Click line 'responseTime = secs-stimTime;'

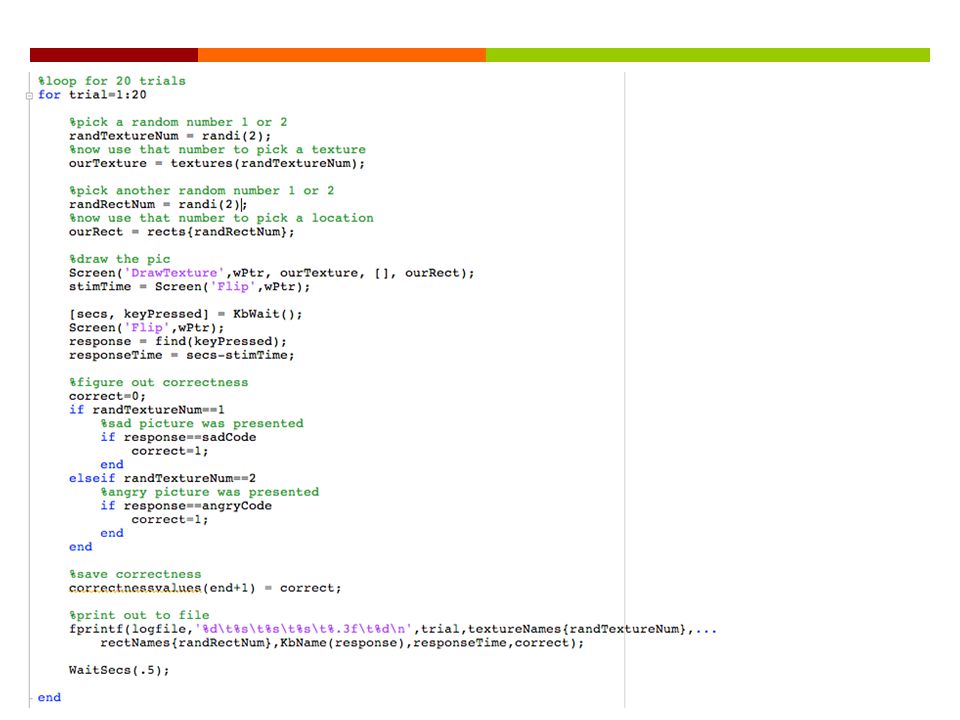pos(181,355)
